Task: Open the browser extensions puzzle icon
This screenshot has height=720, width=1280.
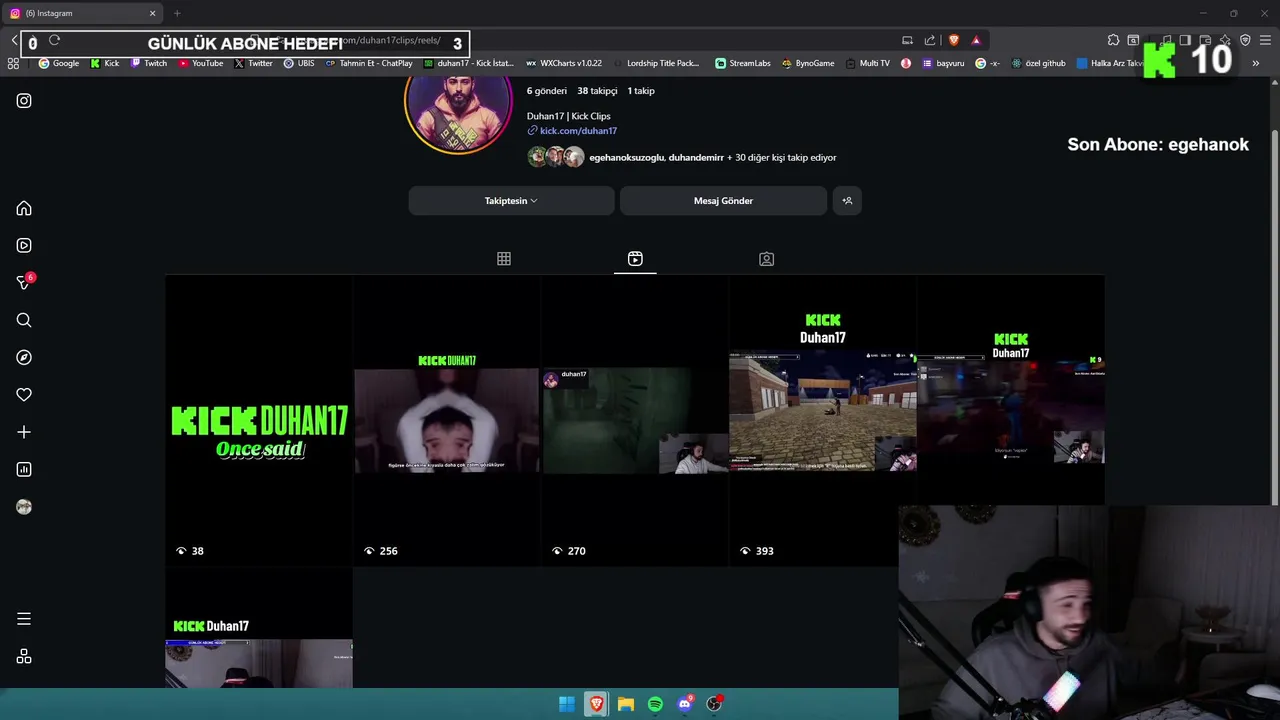Action: (1113, 41)
